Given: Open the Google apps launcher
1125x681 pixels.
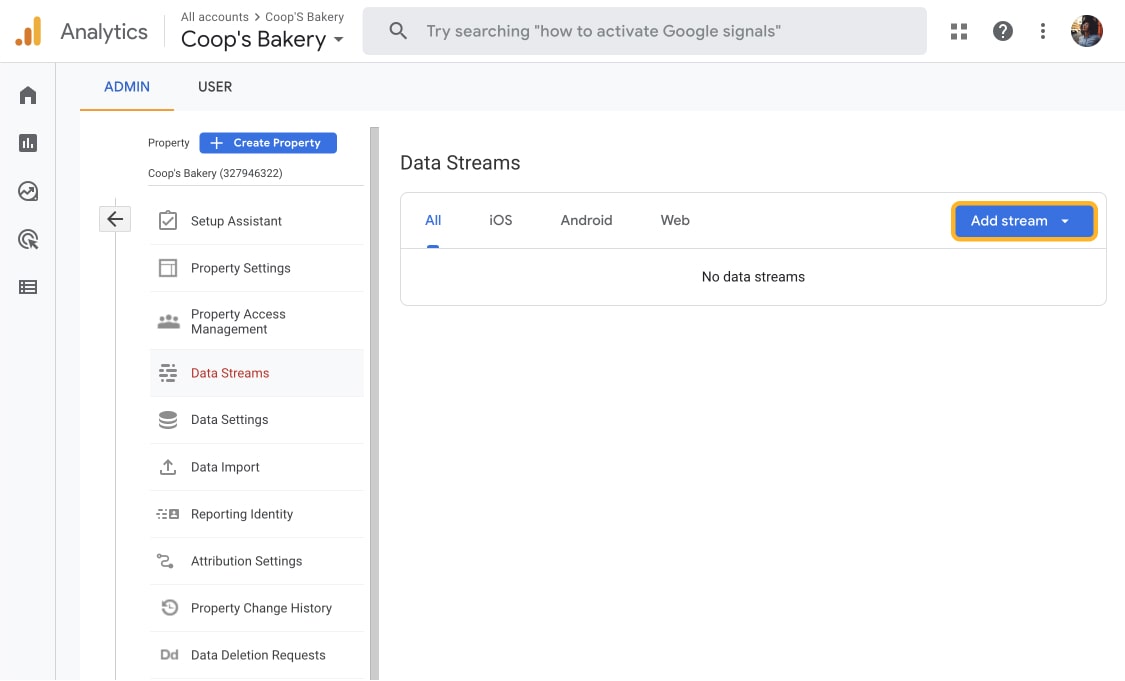Looking at the screenshot, I should [x=958, y=31].
